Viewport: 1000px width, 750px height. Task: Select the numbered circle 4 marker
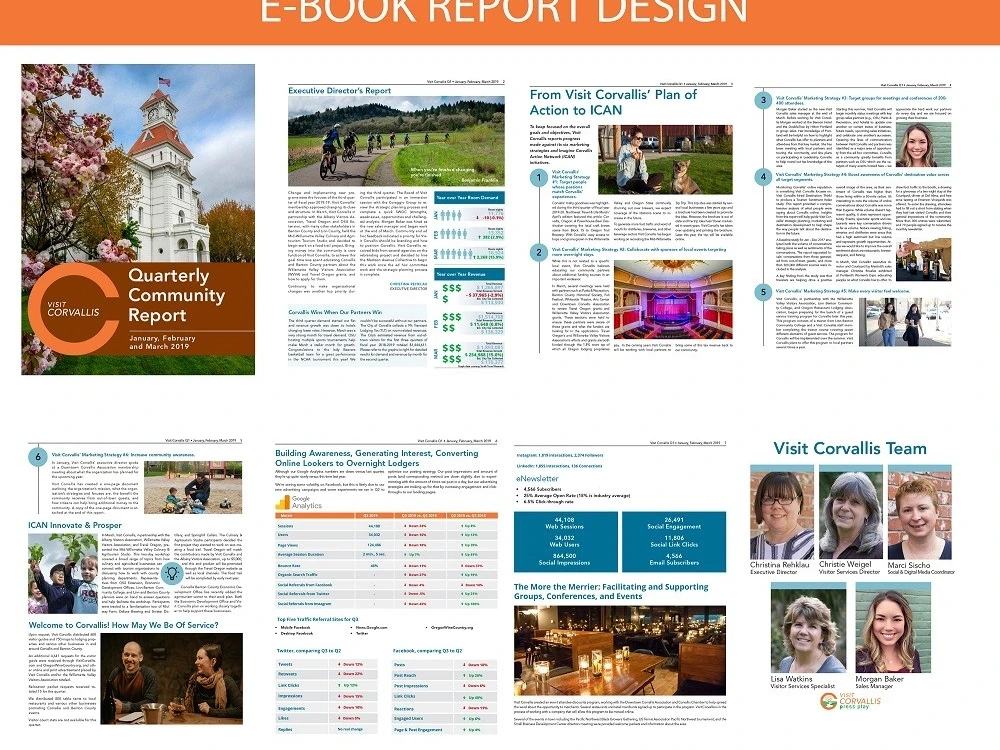pyautogui.click(x=763, y=177)
